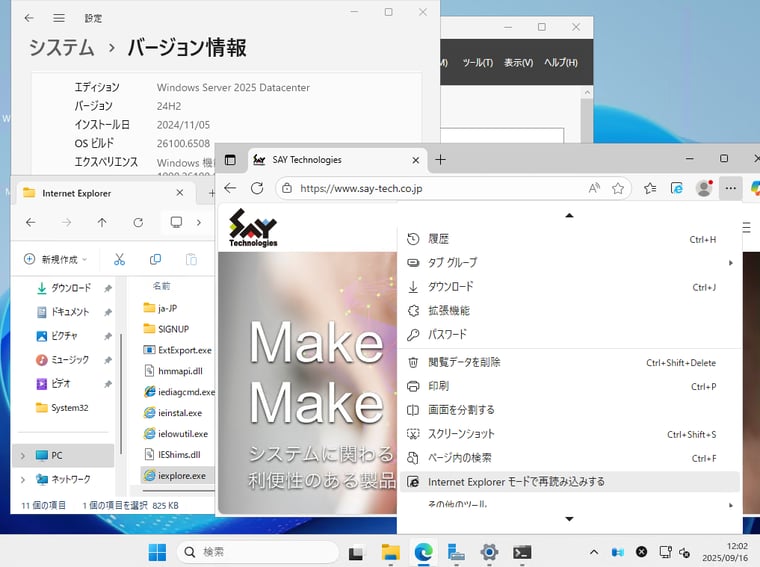Go back in Edge browser
The image size is (760, 567).
coord(230,188)
